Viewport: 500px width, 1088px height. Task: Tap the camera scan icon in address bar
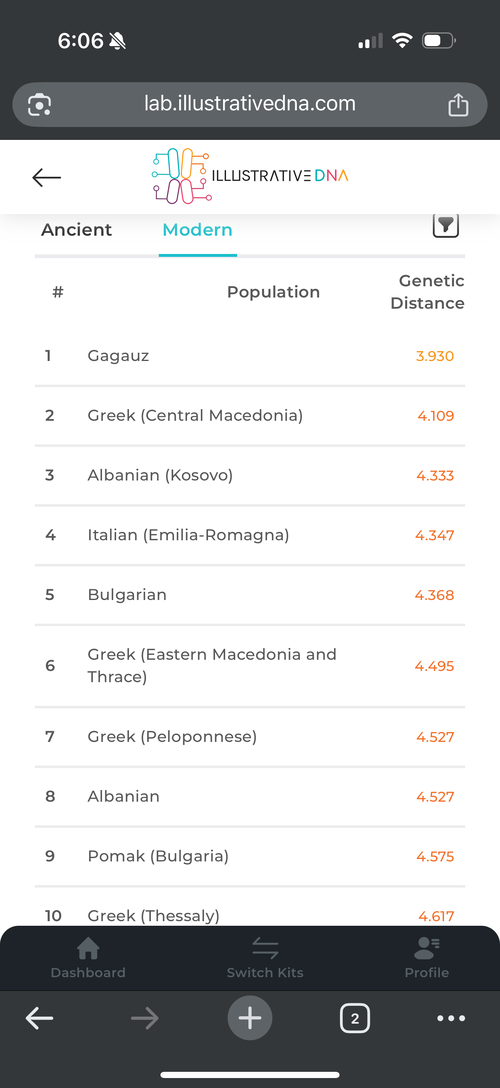[40, 105]
